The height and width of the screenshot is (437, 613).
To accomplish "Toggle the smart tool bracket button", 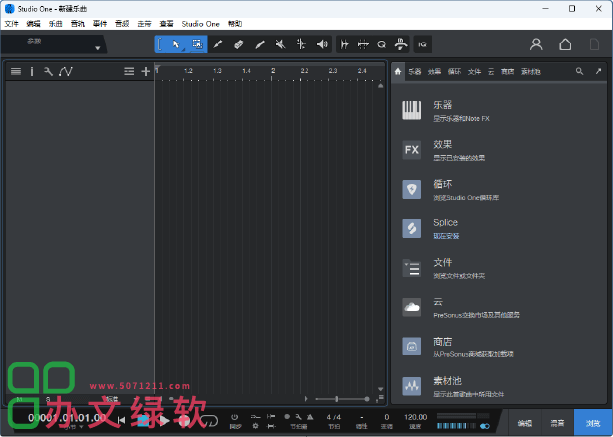I will [160, 44].
